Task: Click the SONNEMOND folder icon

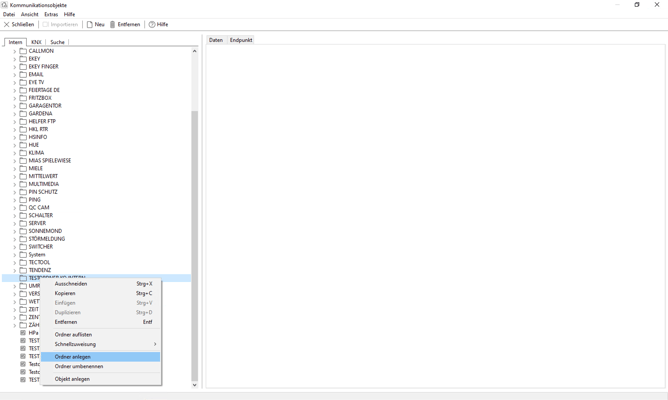Action: (x=23, y=231)
